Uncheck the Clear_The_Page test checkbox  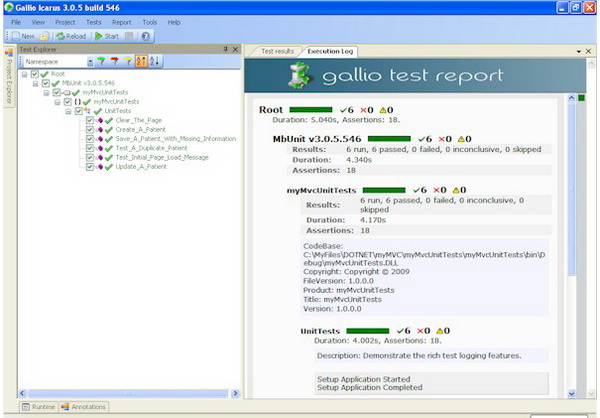(90, 120)
